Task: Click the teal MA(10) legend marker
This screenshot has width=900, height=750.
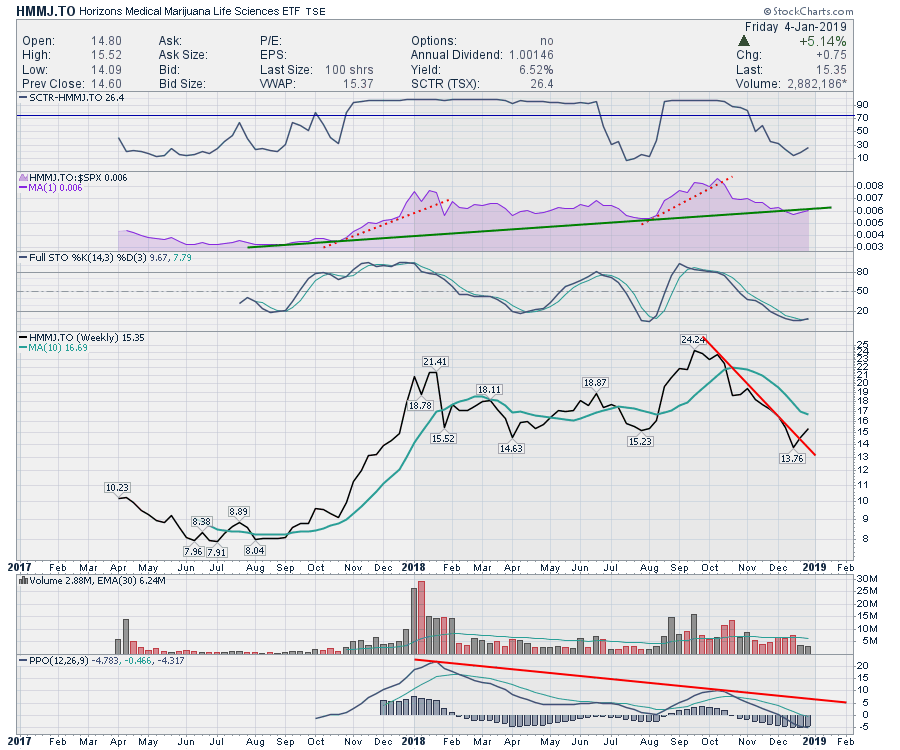Action: (24, 347)
